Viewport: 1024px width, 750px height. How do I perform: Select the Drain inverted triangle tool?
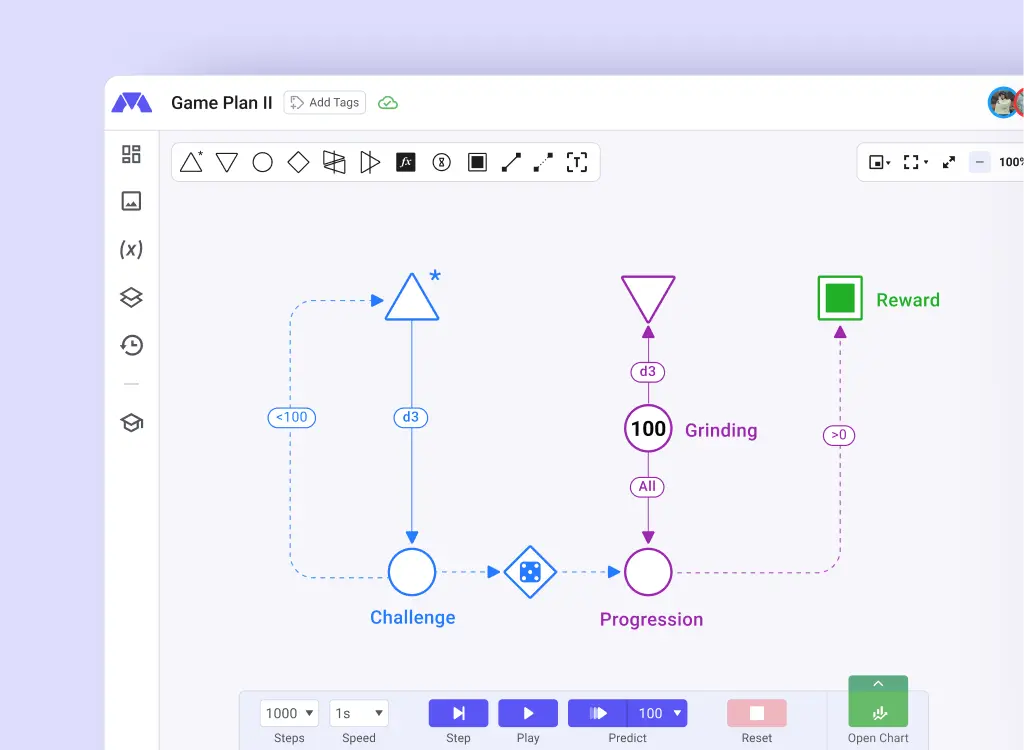pos(227,162)
